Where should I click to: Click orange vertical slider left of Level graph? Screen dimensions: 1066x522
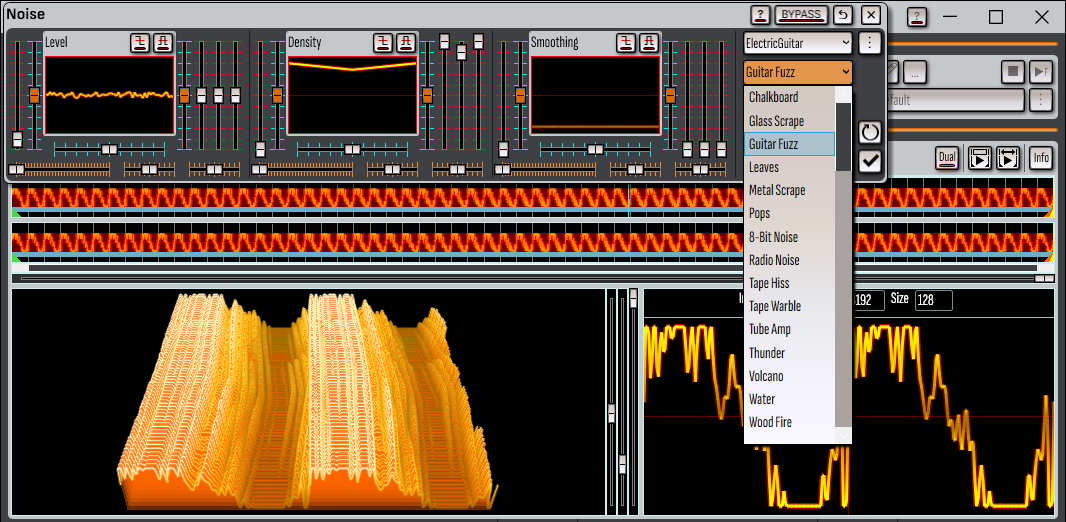(34, 96)
